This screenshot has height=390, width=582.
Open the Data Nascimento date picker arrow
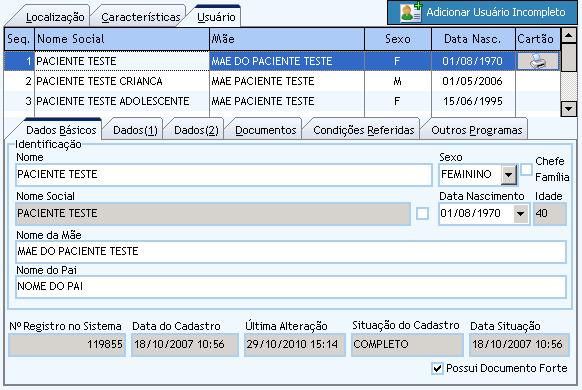coord(521,214)
